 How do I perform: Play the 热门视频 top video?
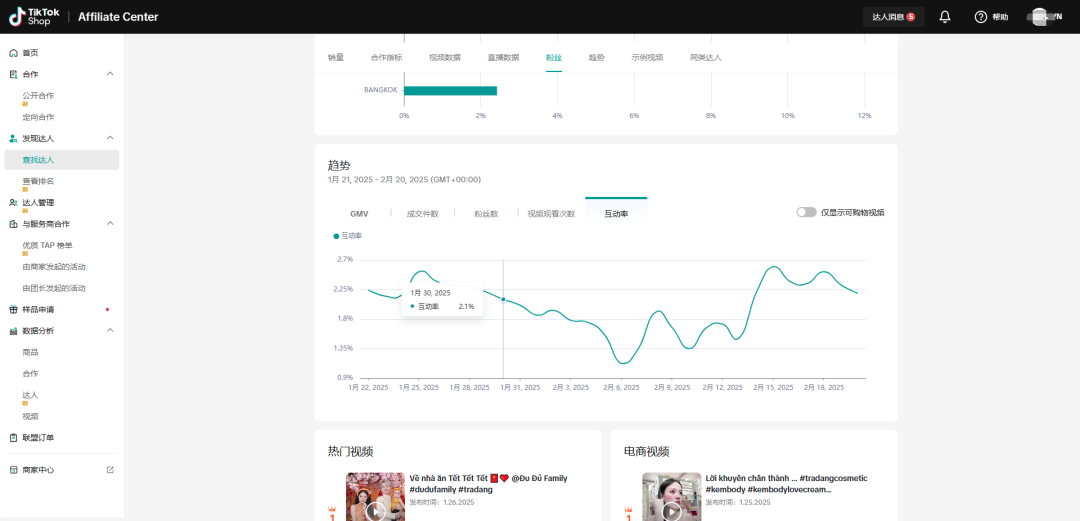tap(375, 511)
